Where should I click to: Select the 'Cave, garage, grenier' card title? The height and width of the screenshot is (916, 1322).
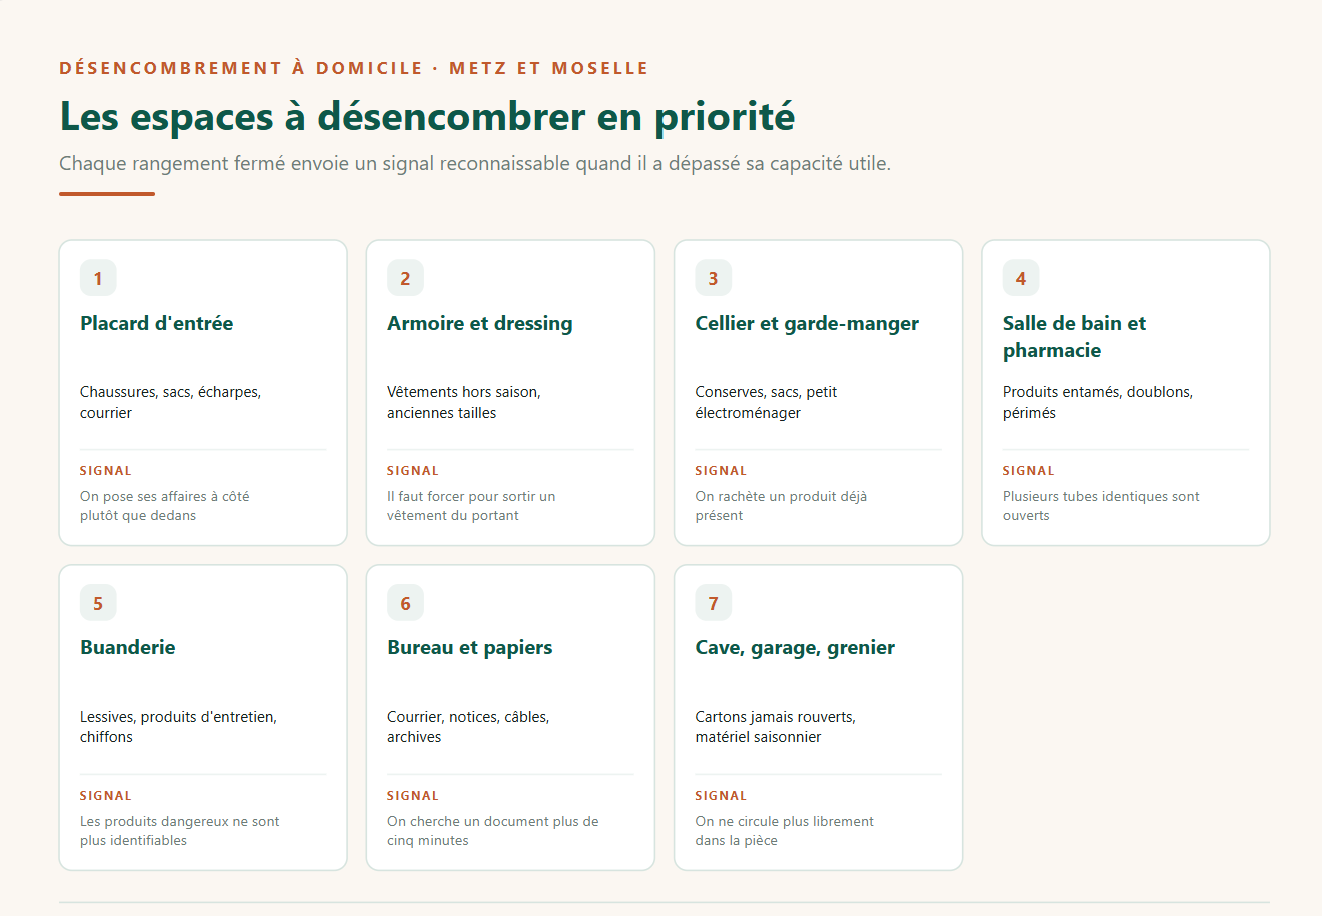pyautogui.click(x=795, y=647)
